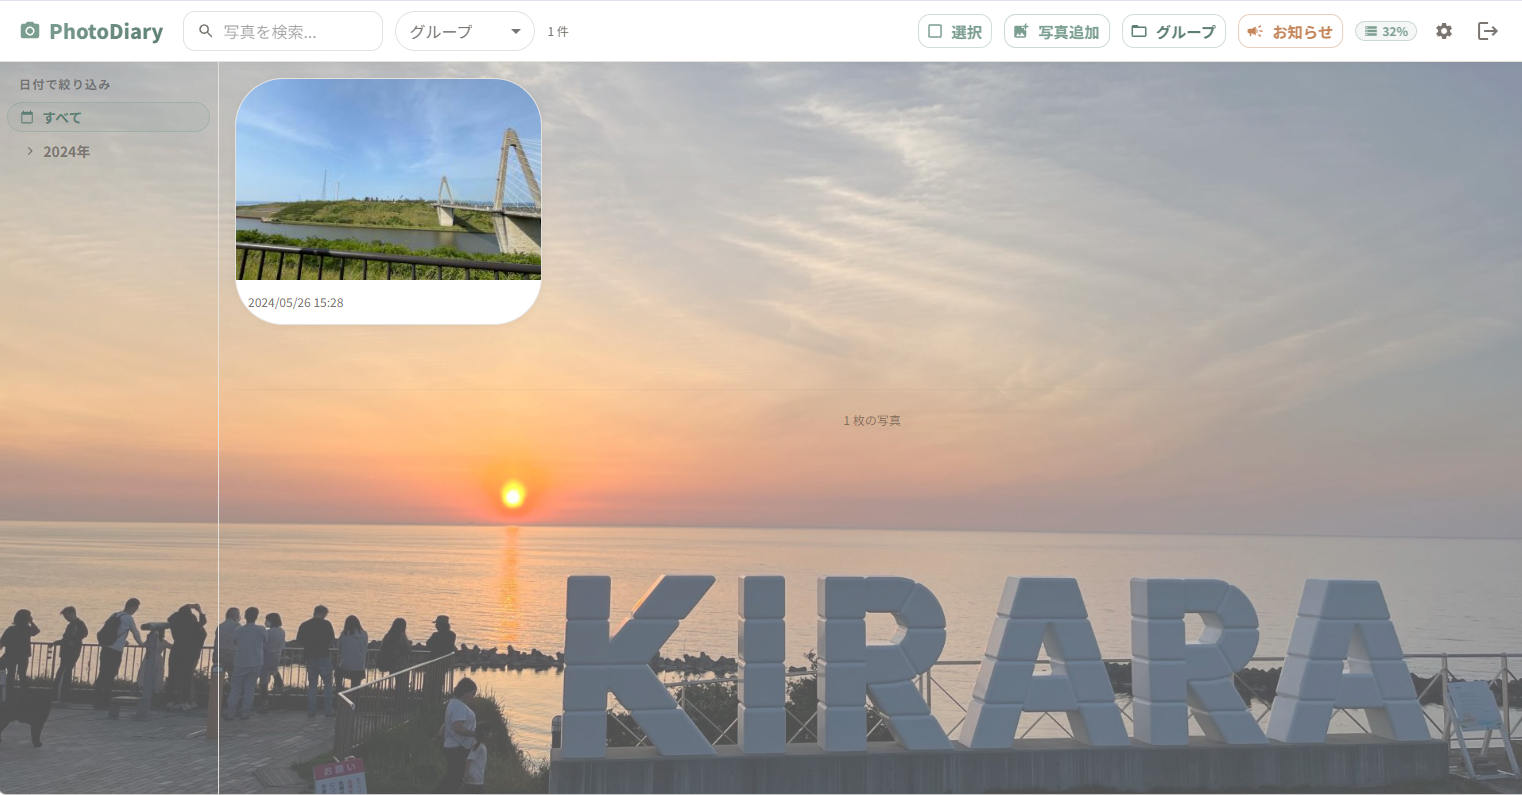
Task: Open the お知らせ announcements button
Action: [1290, 31]
